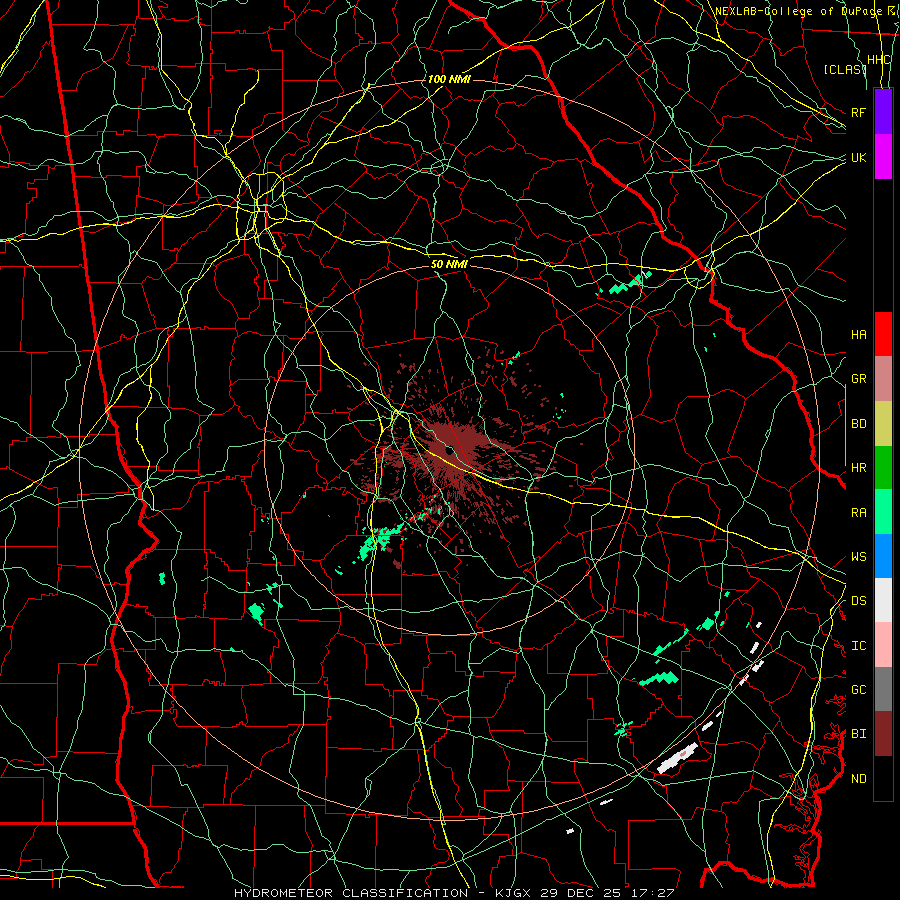Viewport: 900px width, 900px height.
Task: Click the BD legend label
Action: point(858,424)
